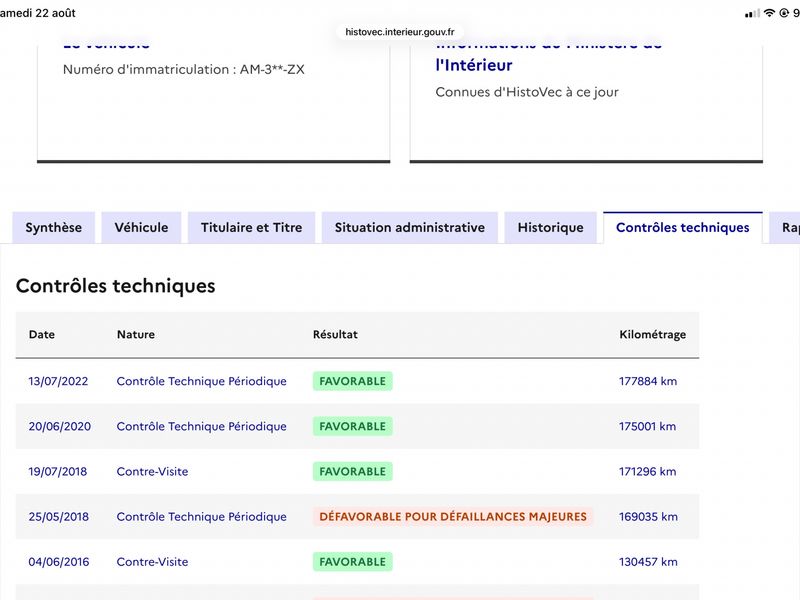Select the Situation administrative tab

[410, 228]
